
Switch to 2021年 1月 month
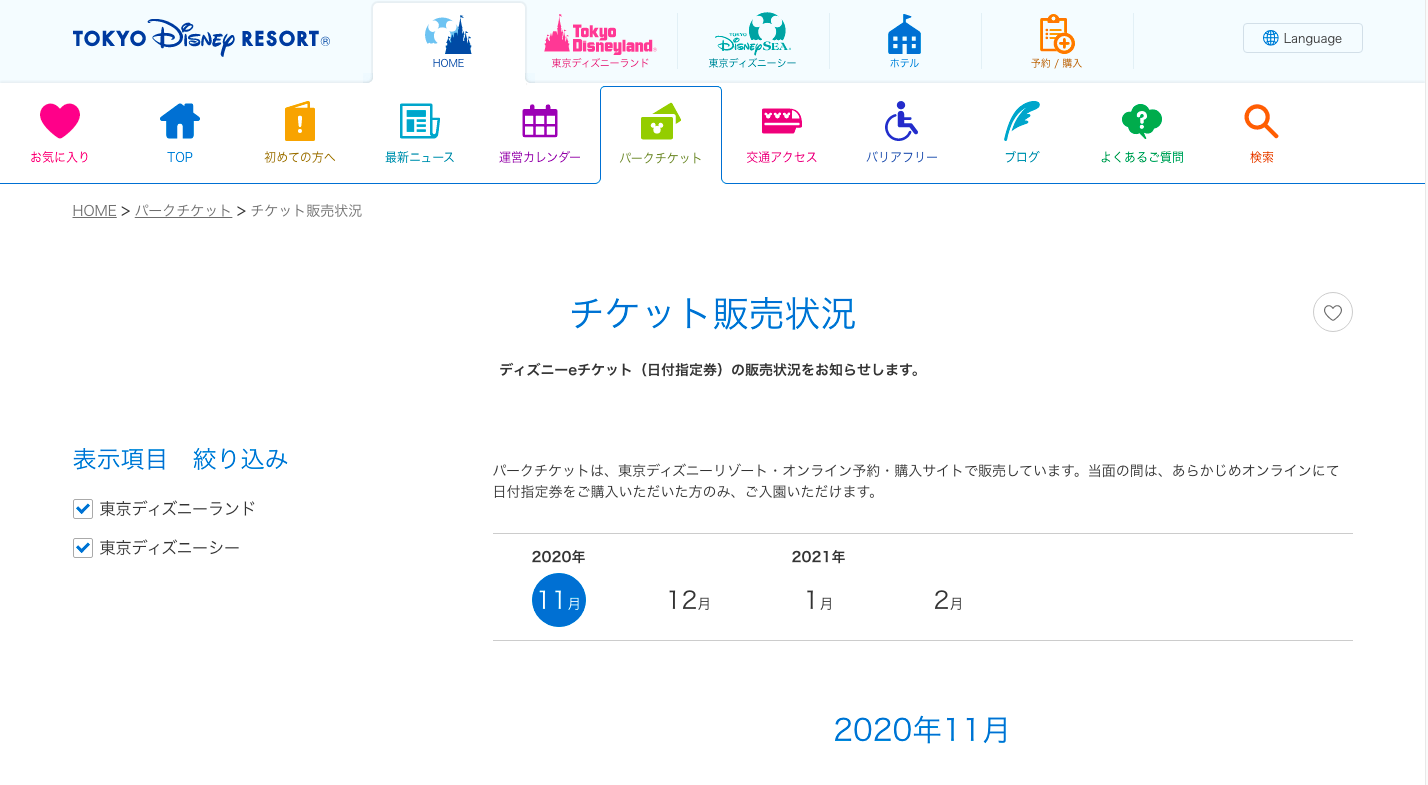pos(819,600)
